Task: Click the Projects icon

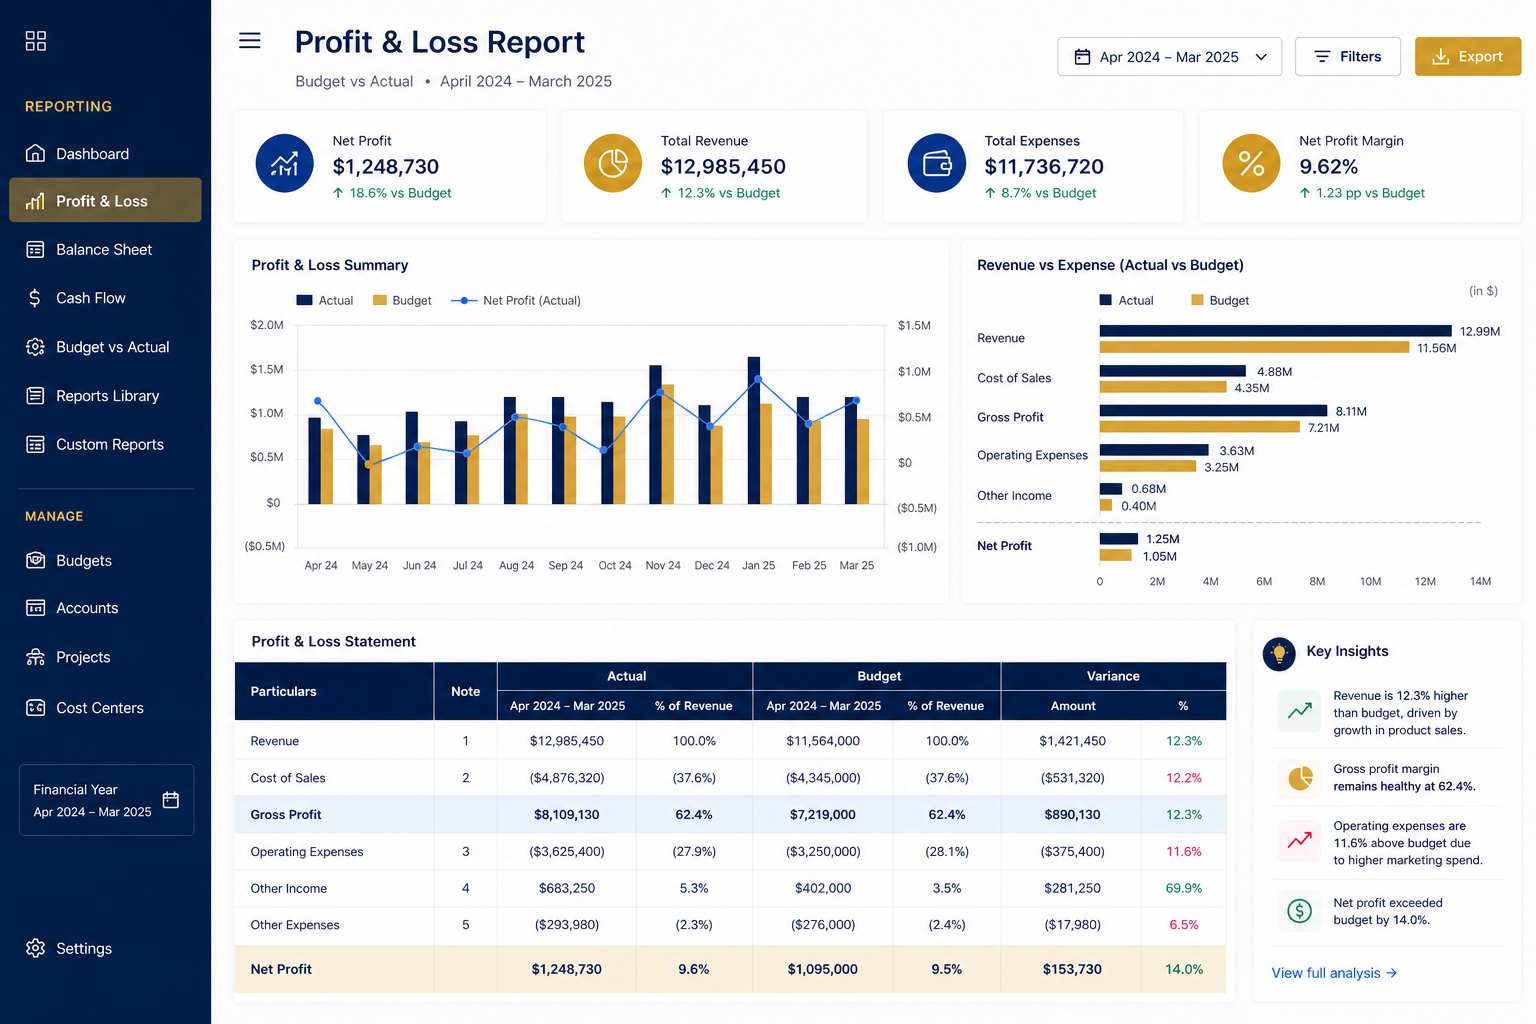Action: (35, 657)
